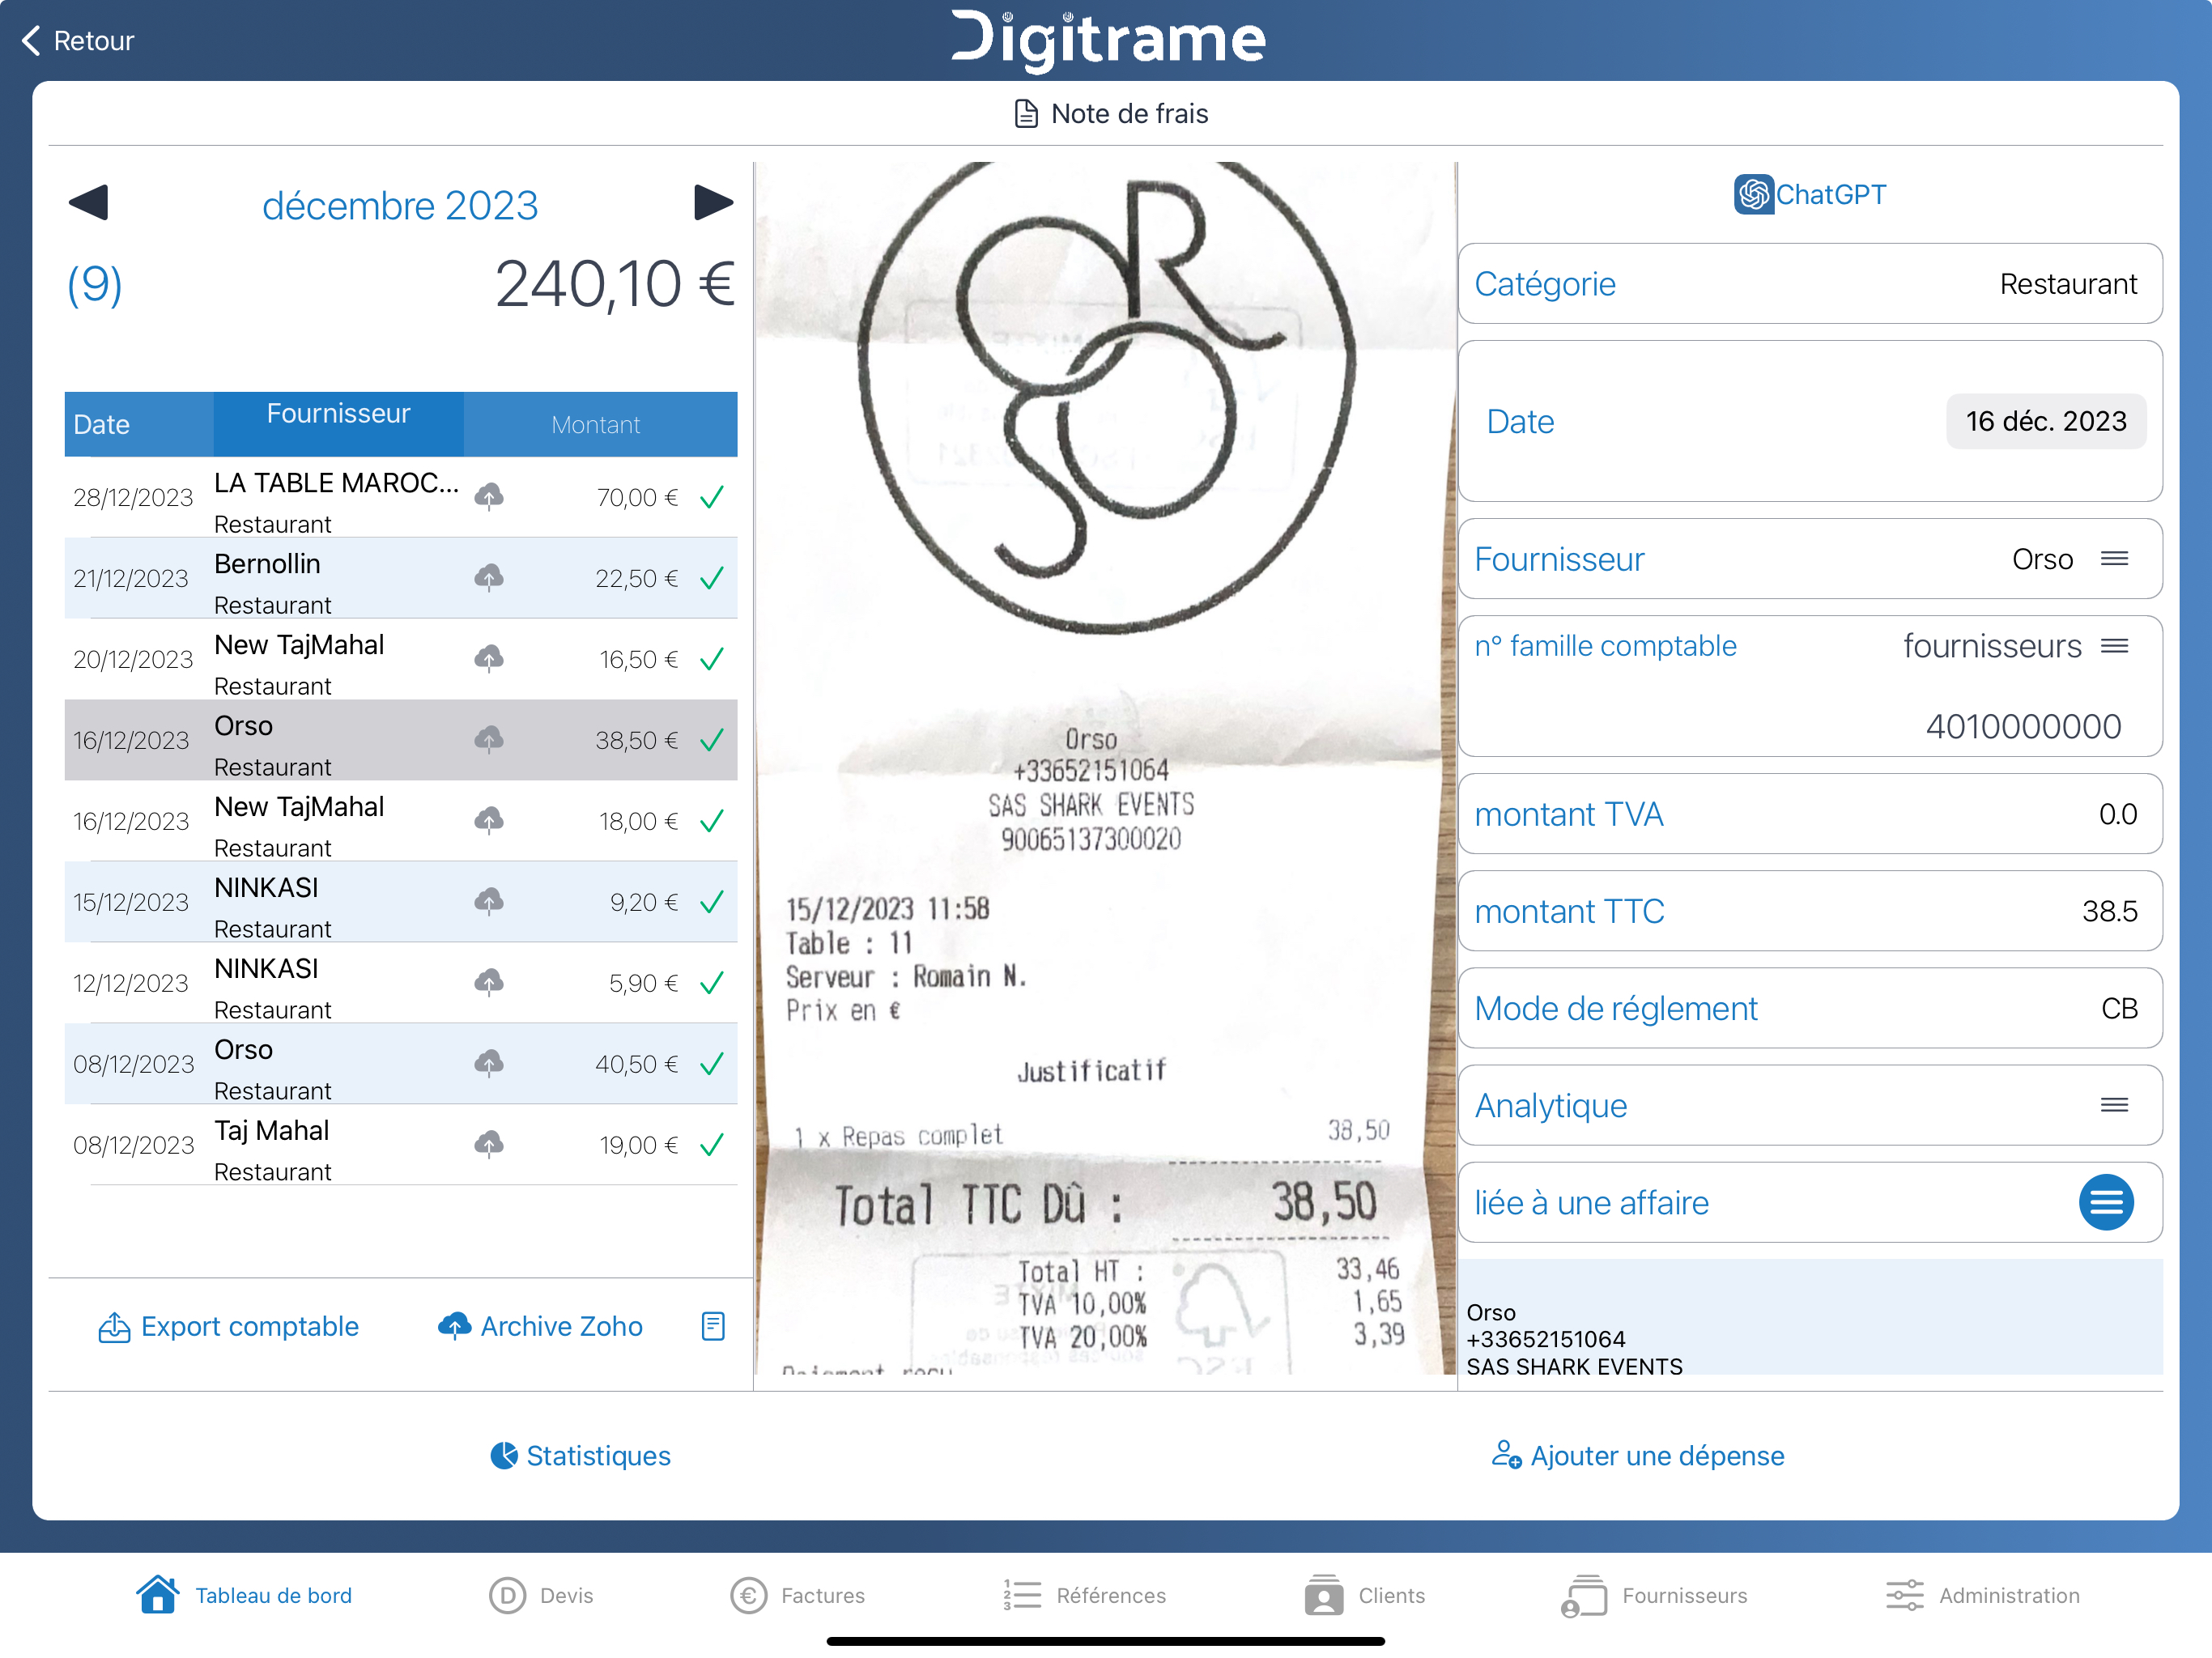Click cloud icon on Taj Mahal 19,00 € row
The image size is (2212, 1658).
coord(489,1145)
